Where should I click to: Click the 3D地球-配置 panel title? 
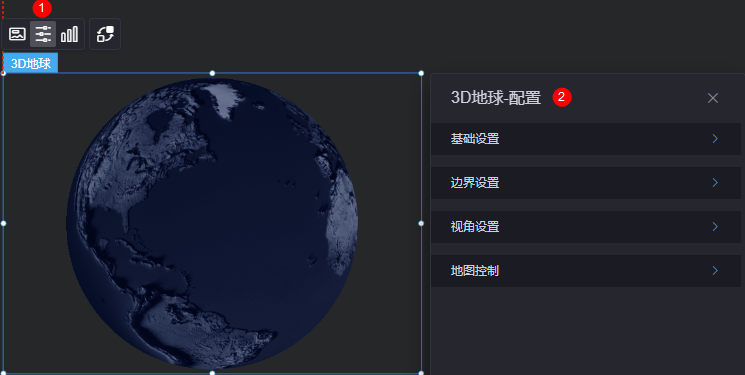coord(496,98)
